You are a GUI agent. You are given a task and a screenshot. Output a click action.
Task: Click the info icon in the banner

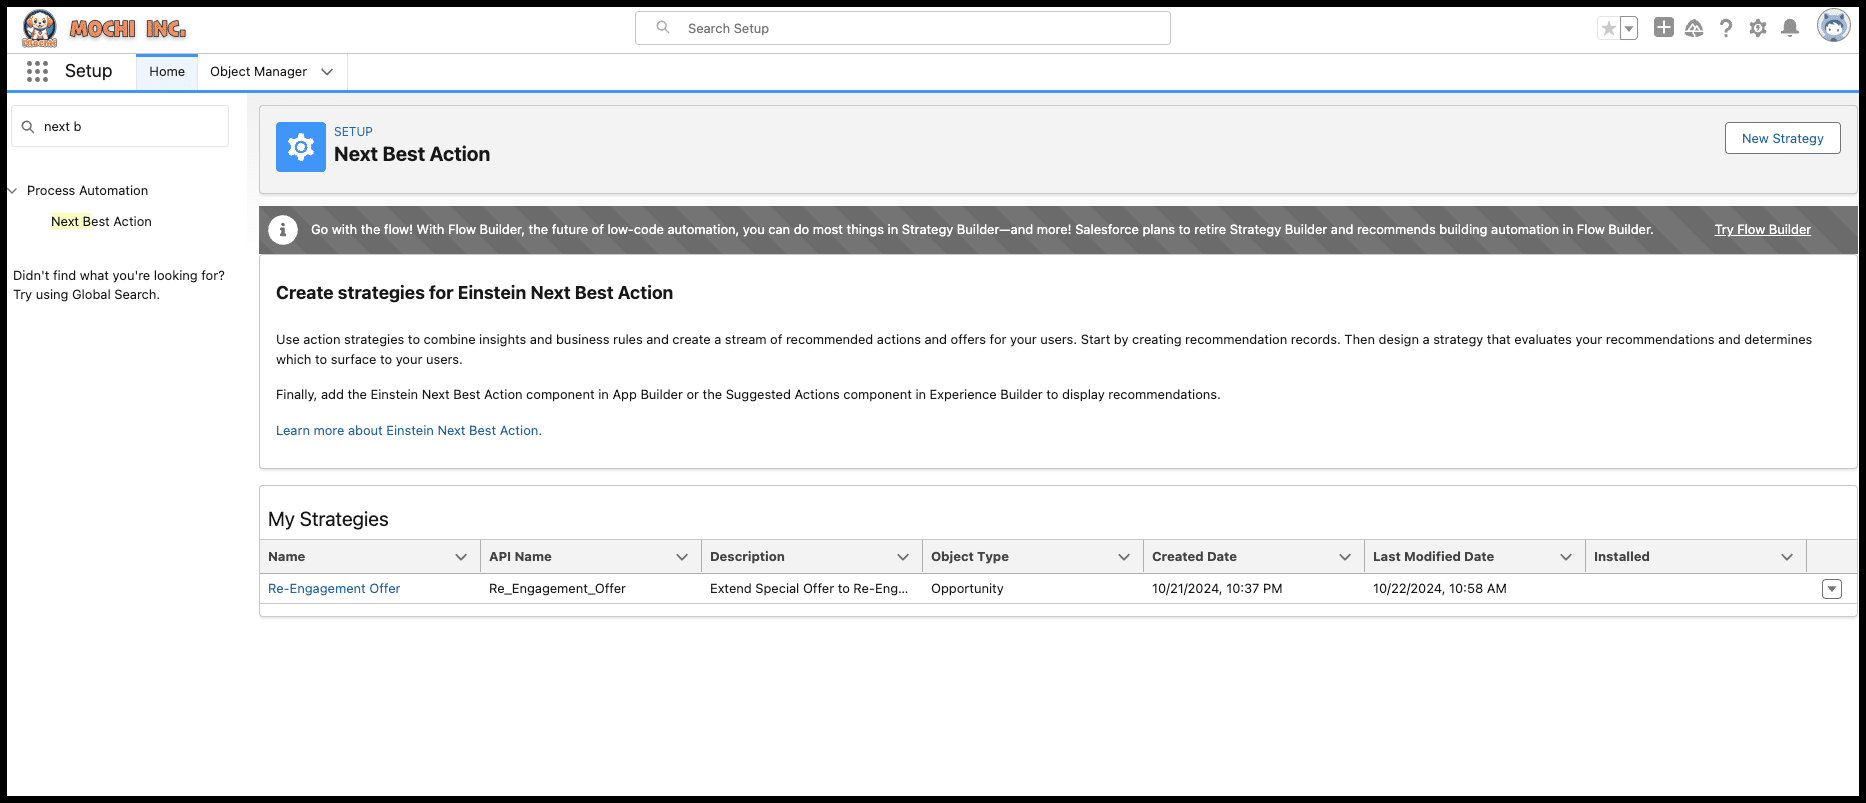click(x=283, y=230)
